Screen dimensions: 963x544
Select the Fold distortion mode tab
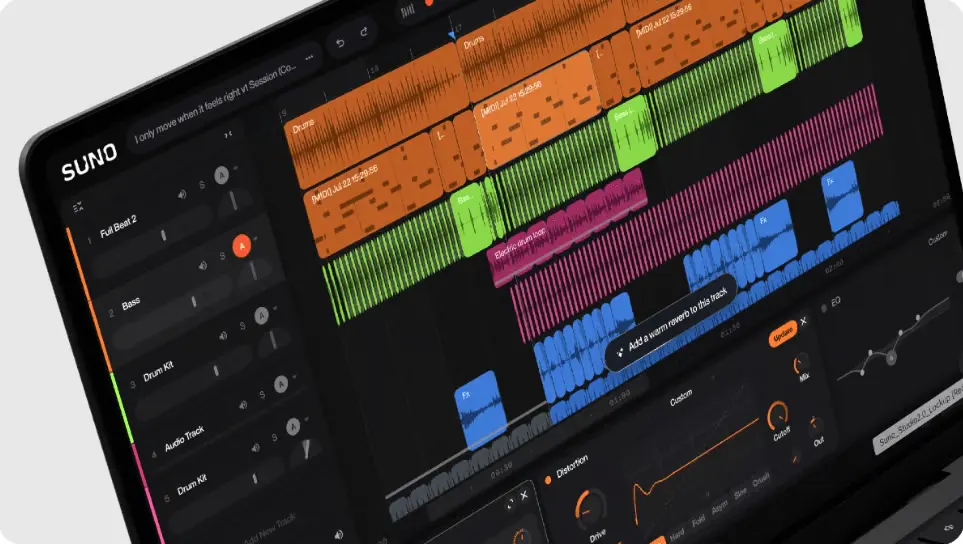tap(698, 521)
